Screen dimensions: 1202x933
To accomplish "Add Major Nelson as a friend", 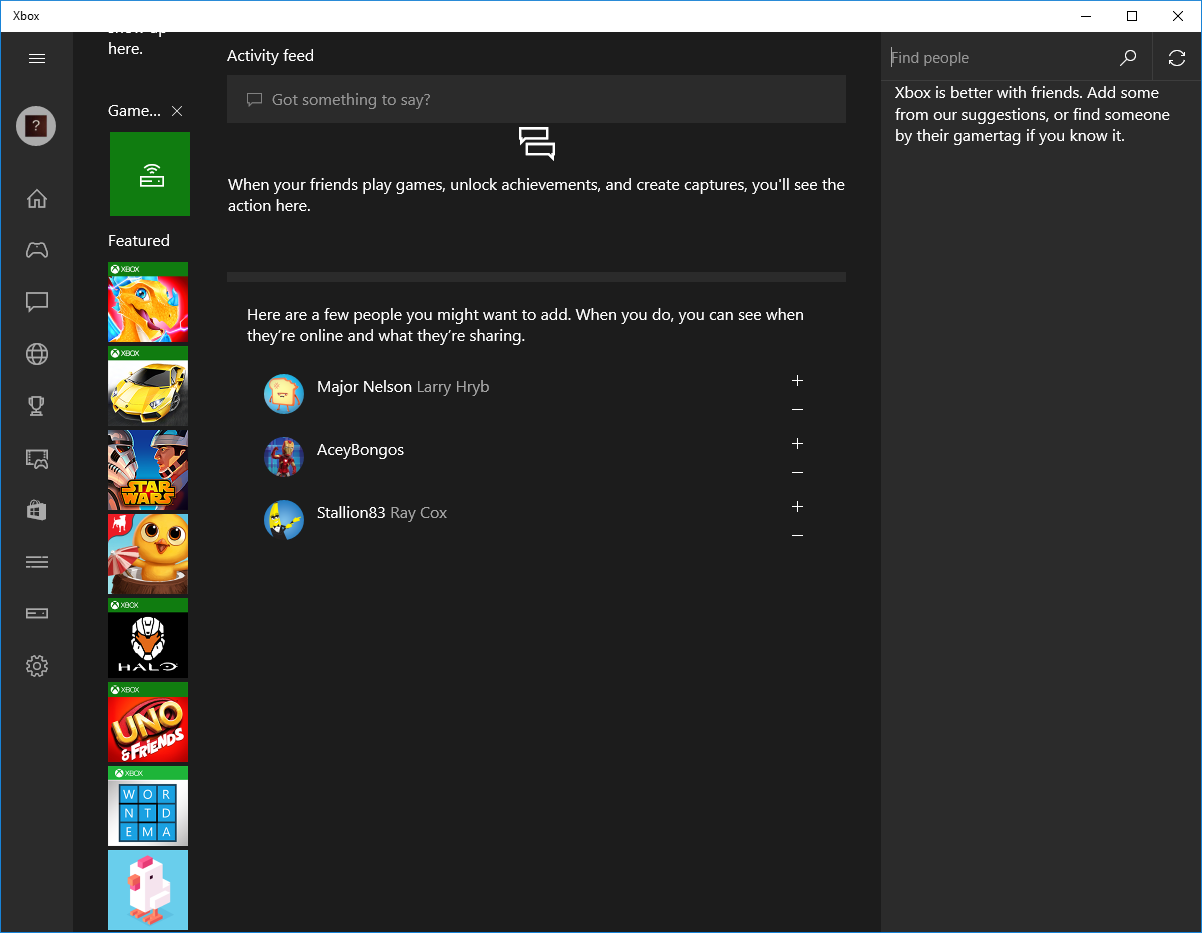I will pos(797,381).
